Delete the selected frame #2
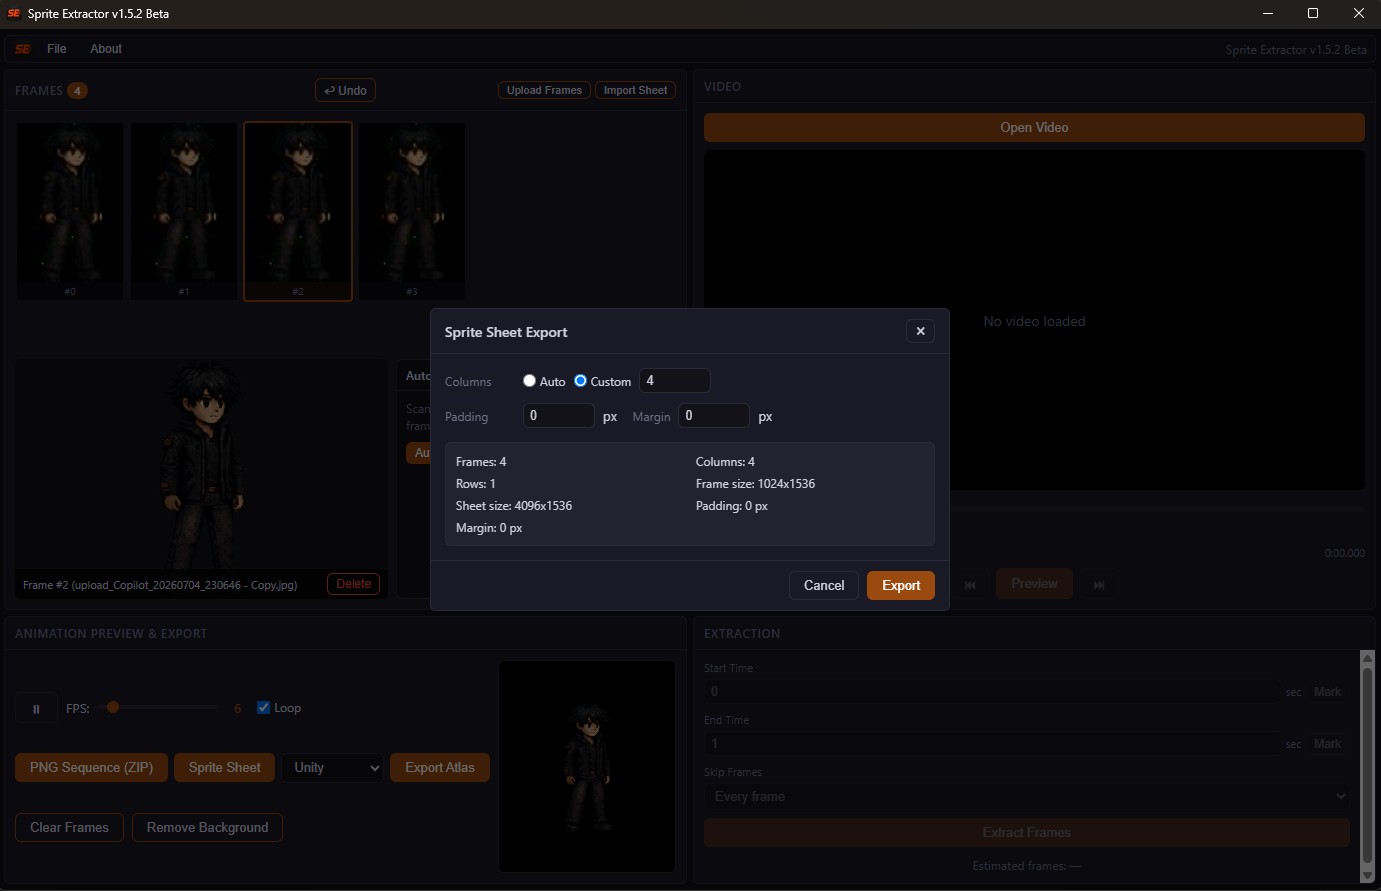The image size is (1381, 891). pyautogui.click(x=353, y=584)
